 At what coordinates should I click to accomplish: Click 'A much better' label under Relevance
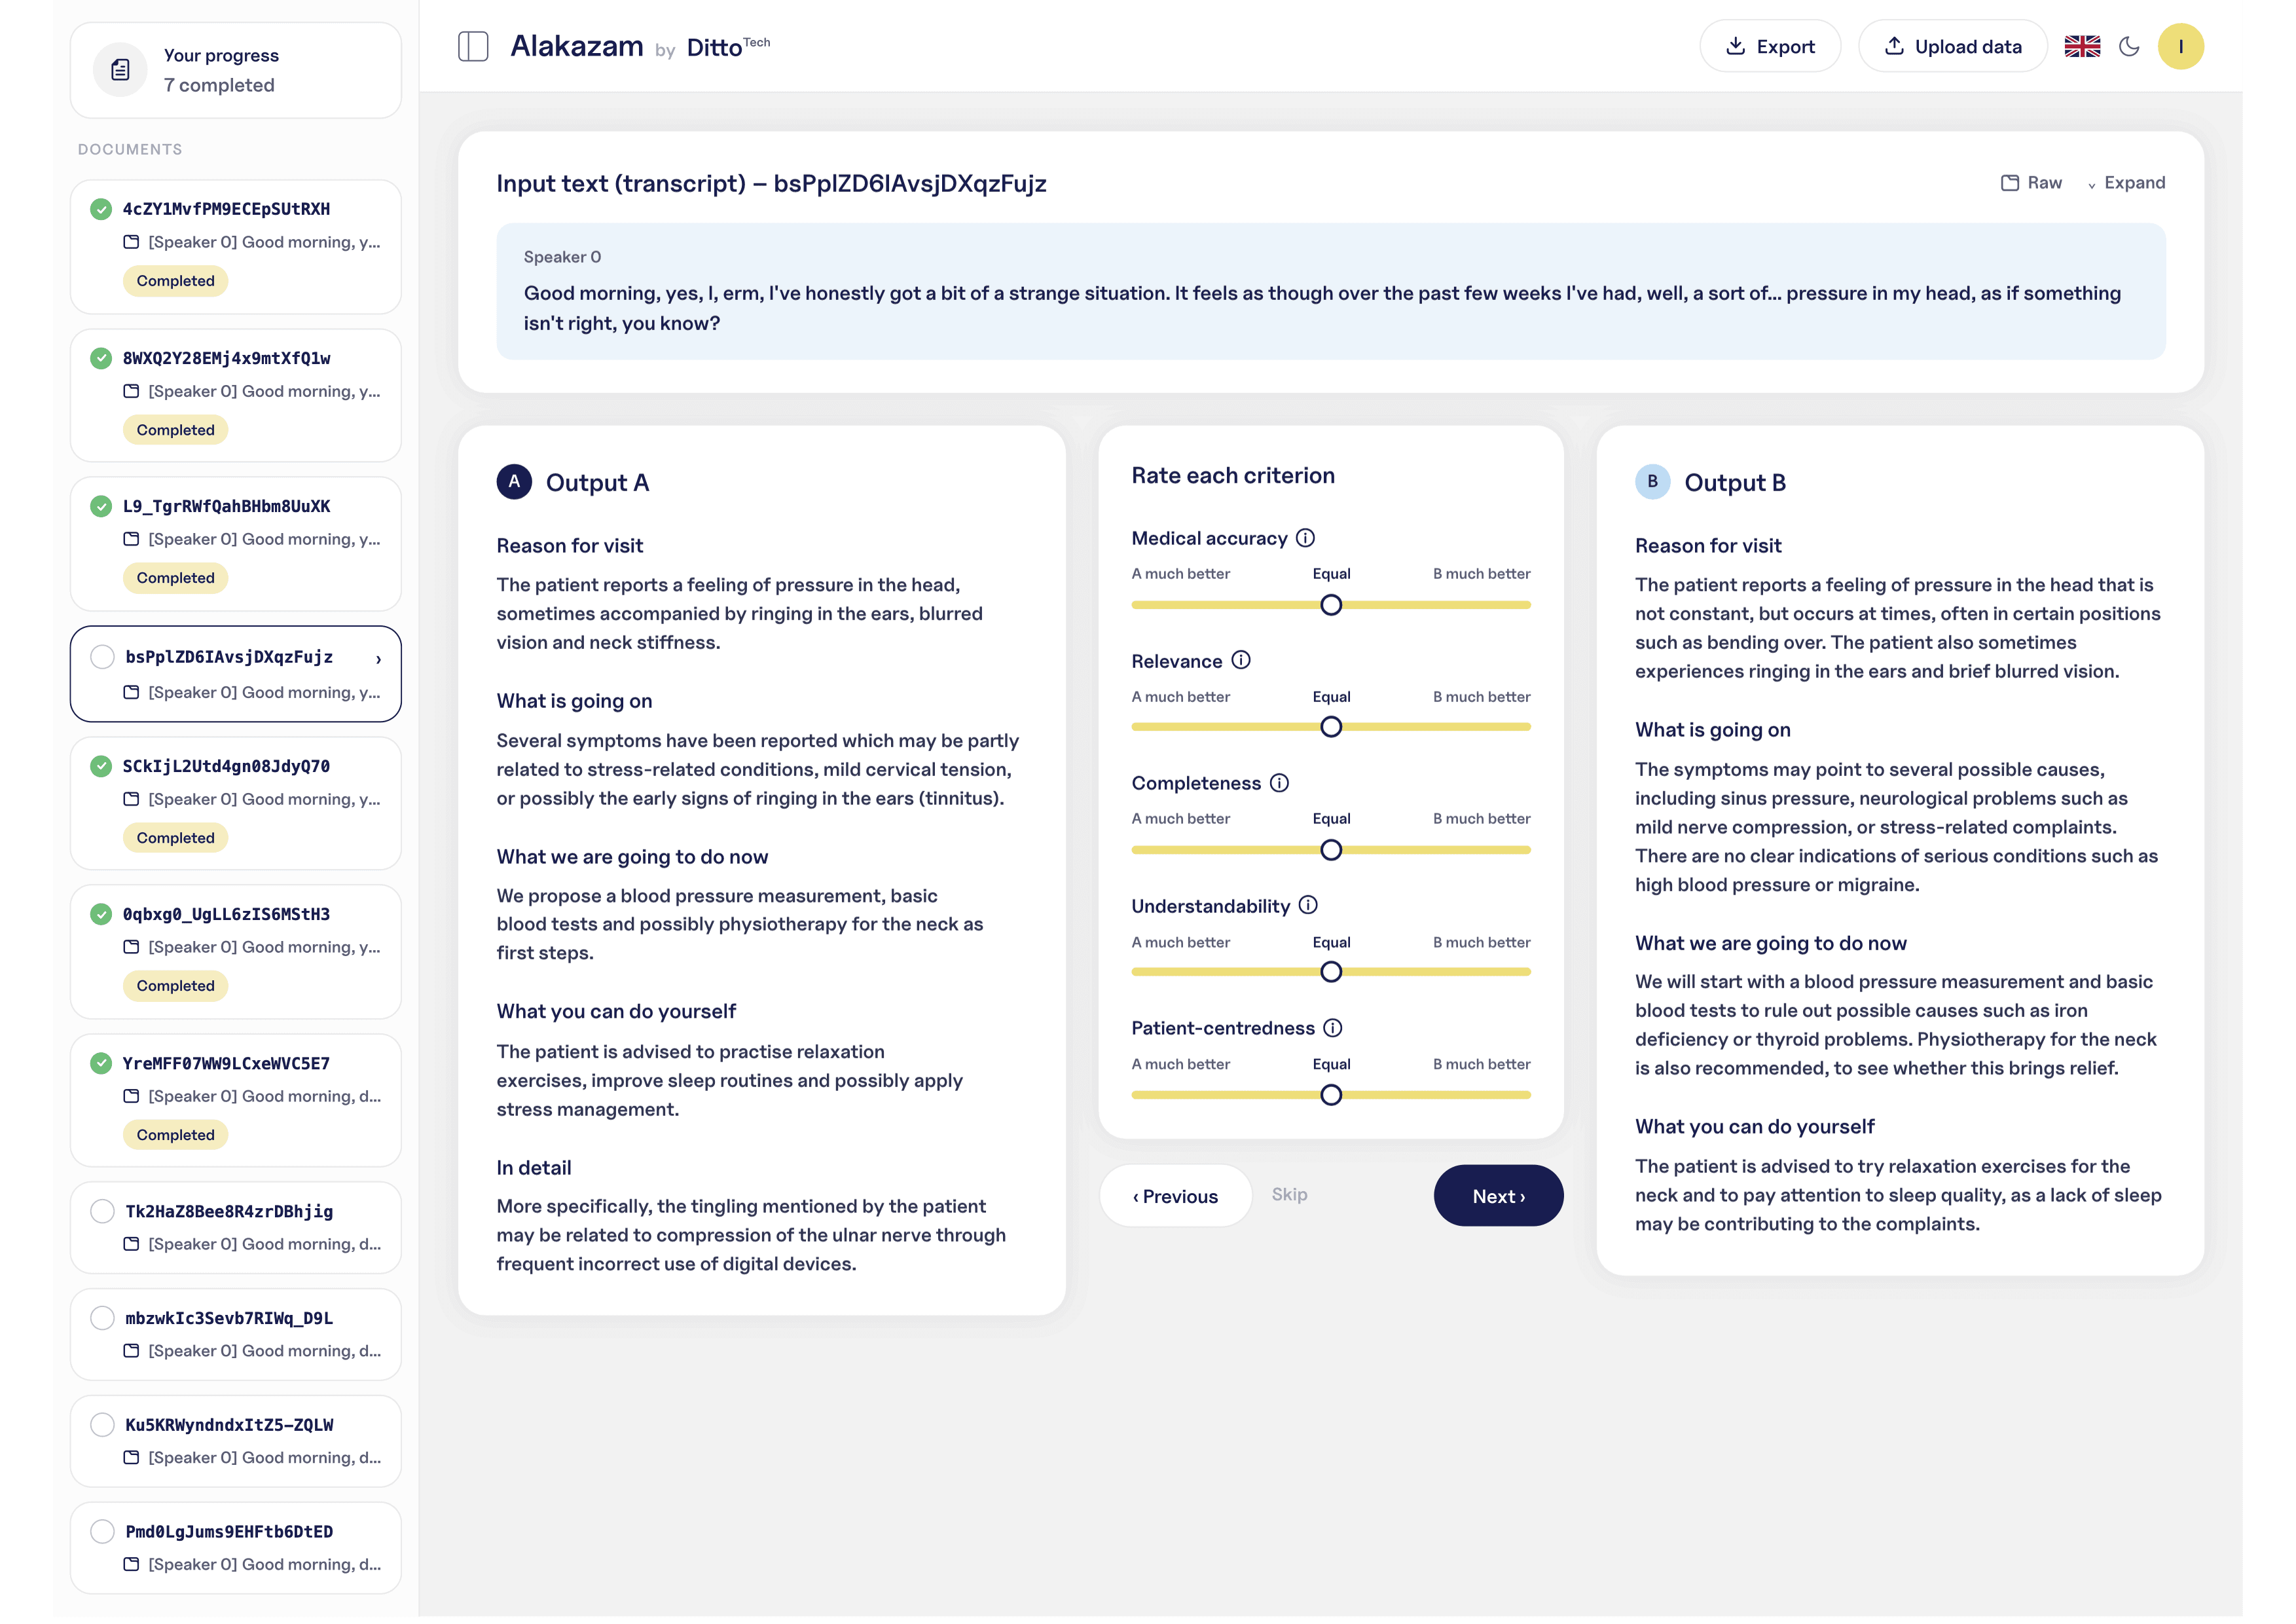pyautogui.click(x=1180, y=697)
